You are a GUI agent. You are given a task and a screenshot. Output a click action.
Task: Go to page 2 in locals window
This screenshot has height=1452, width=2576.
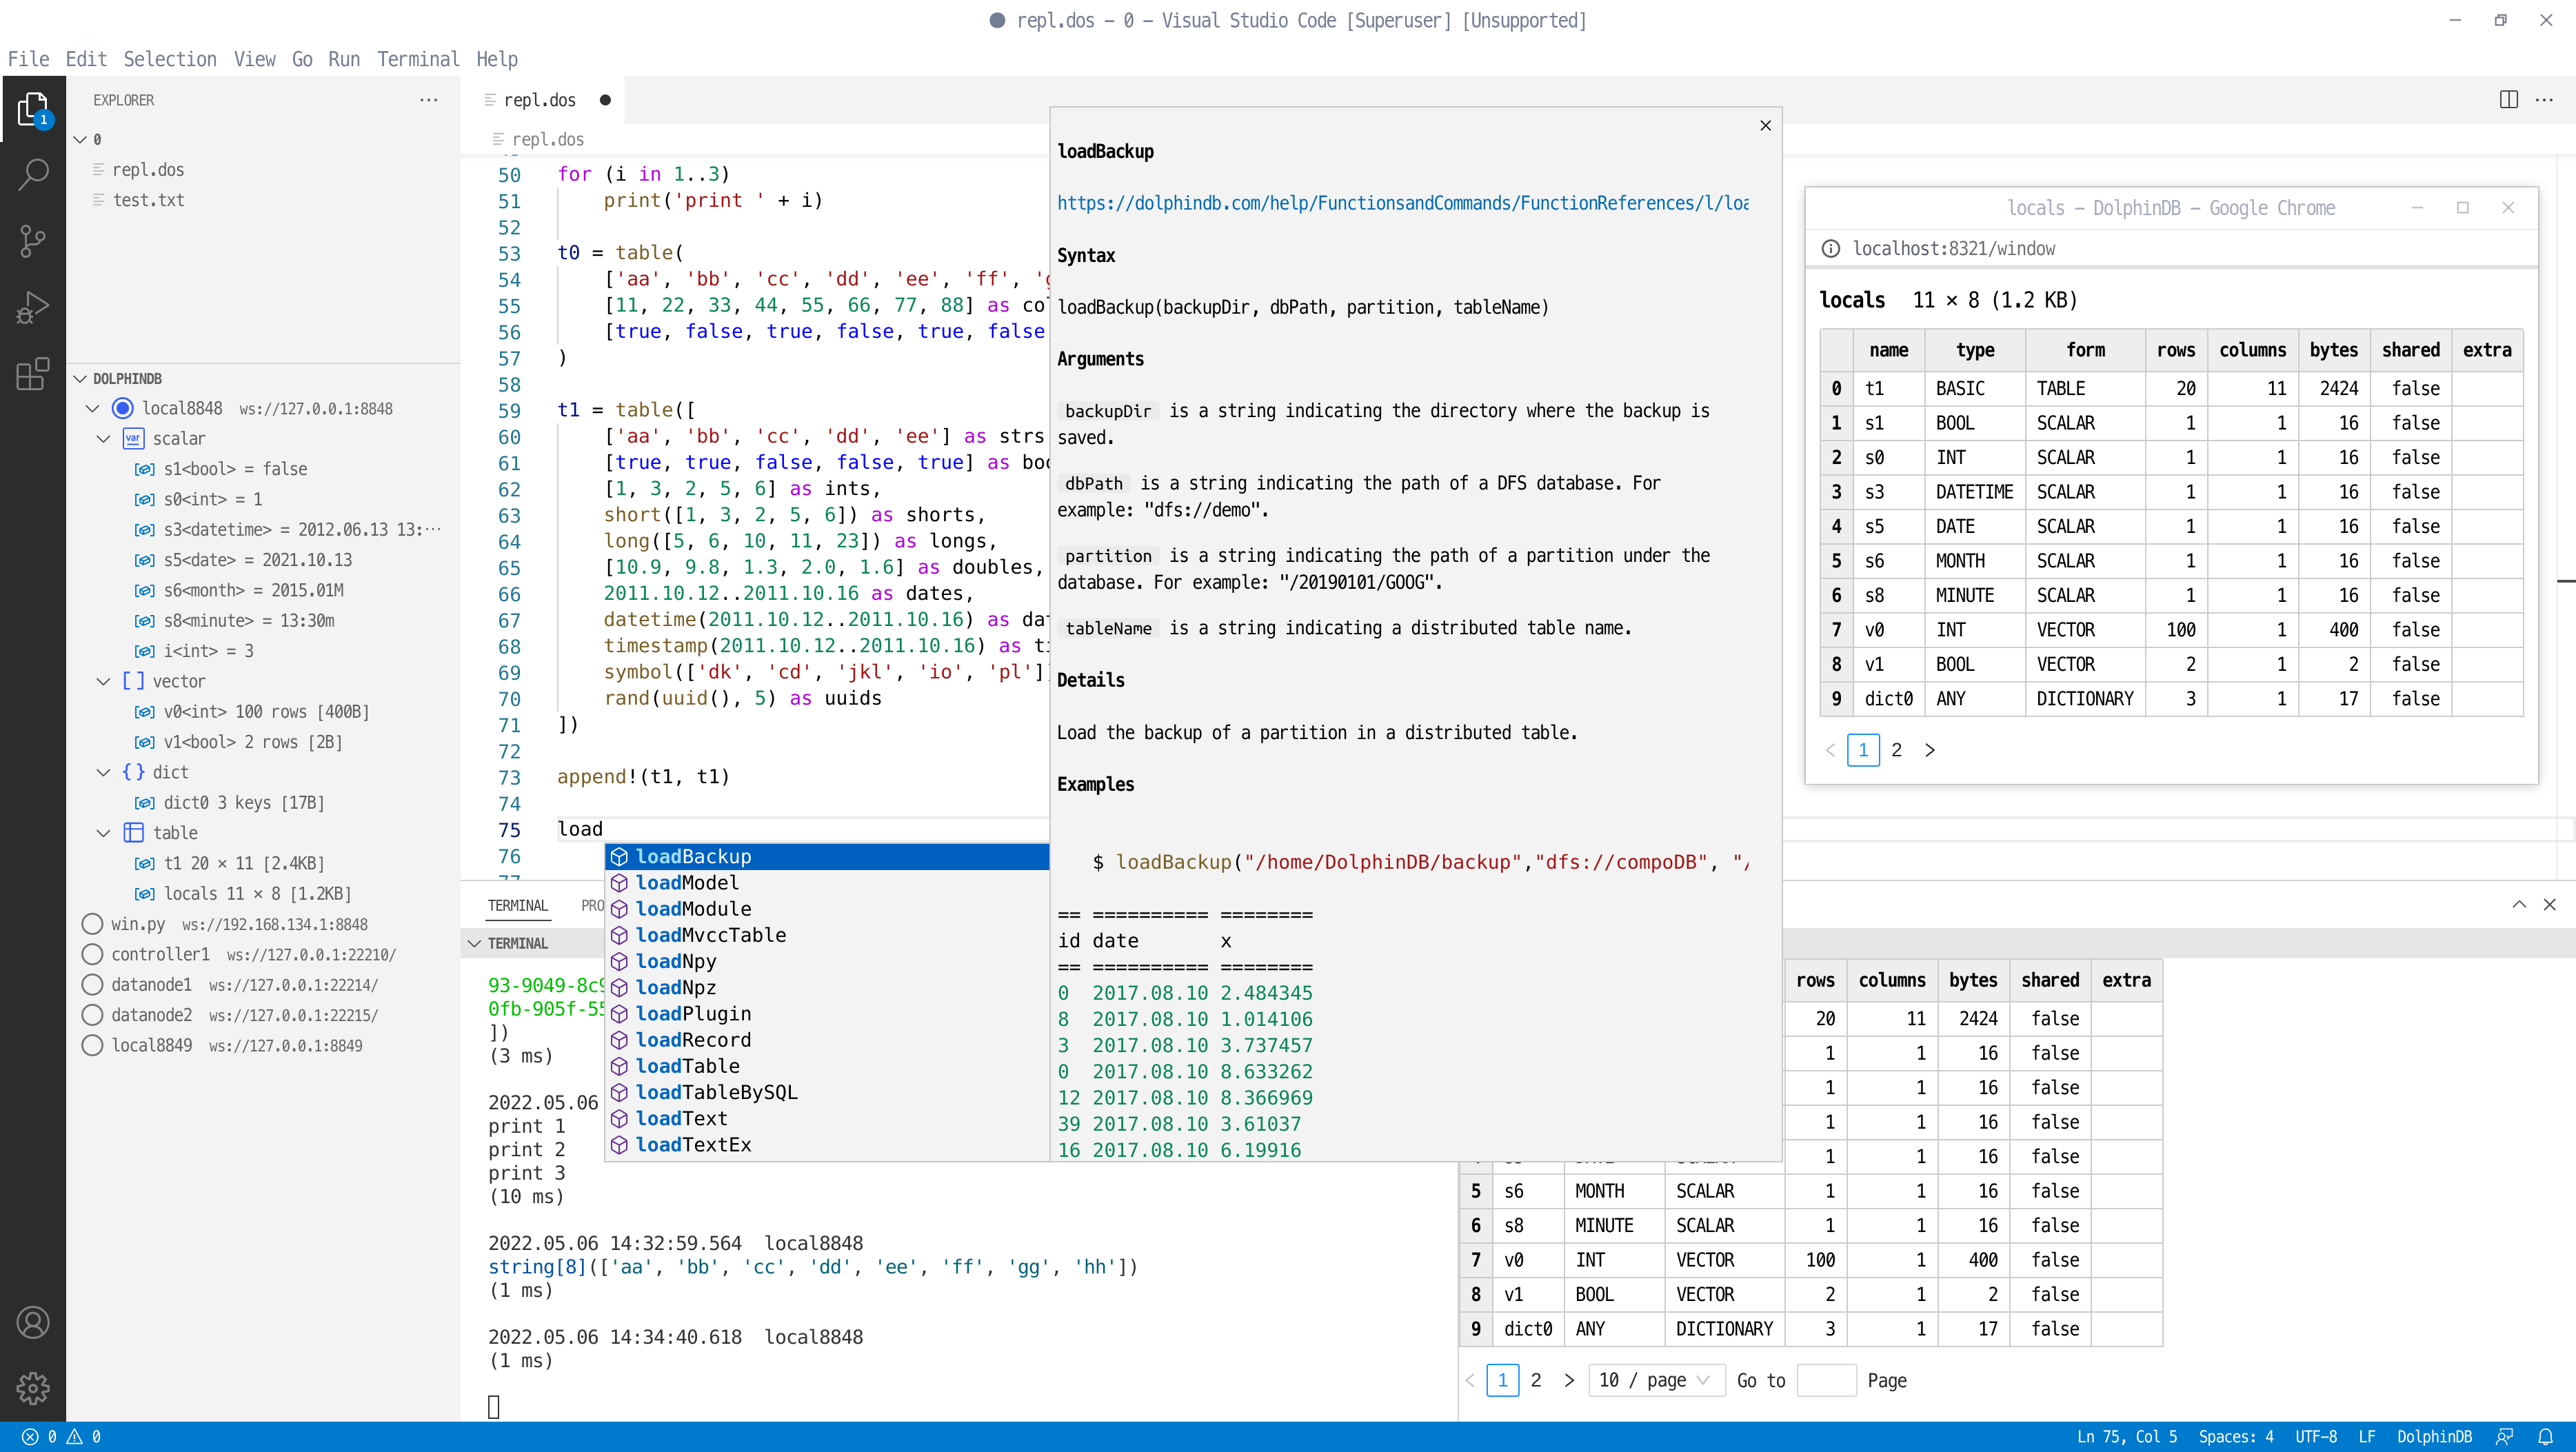click(x=1896, y=750)
